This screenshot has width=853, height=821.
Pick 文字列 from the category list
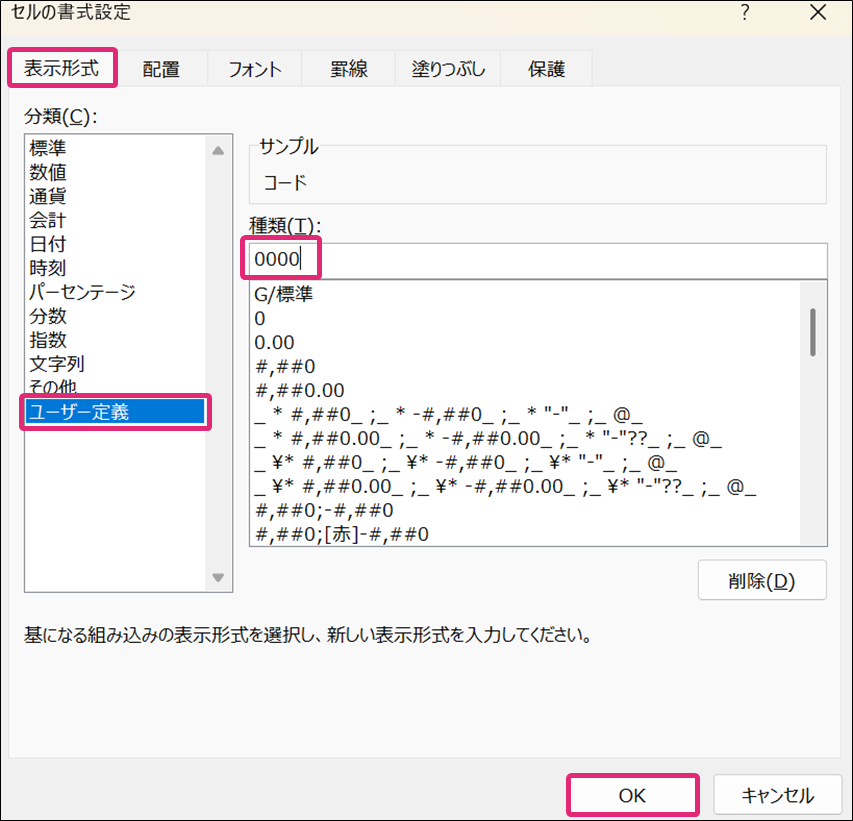click(x=57, y=364)
